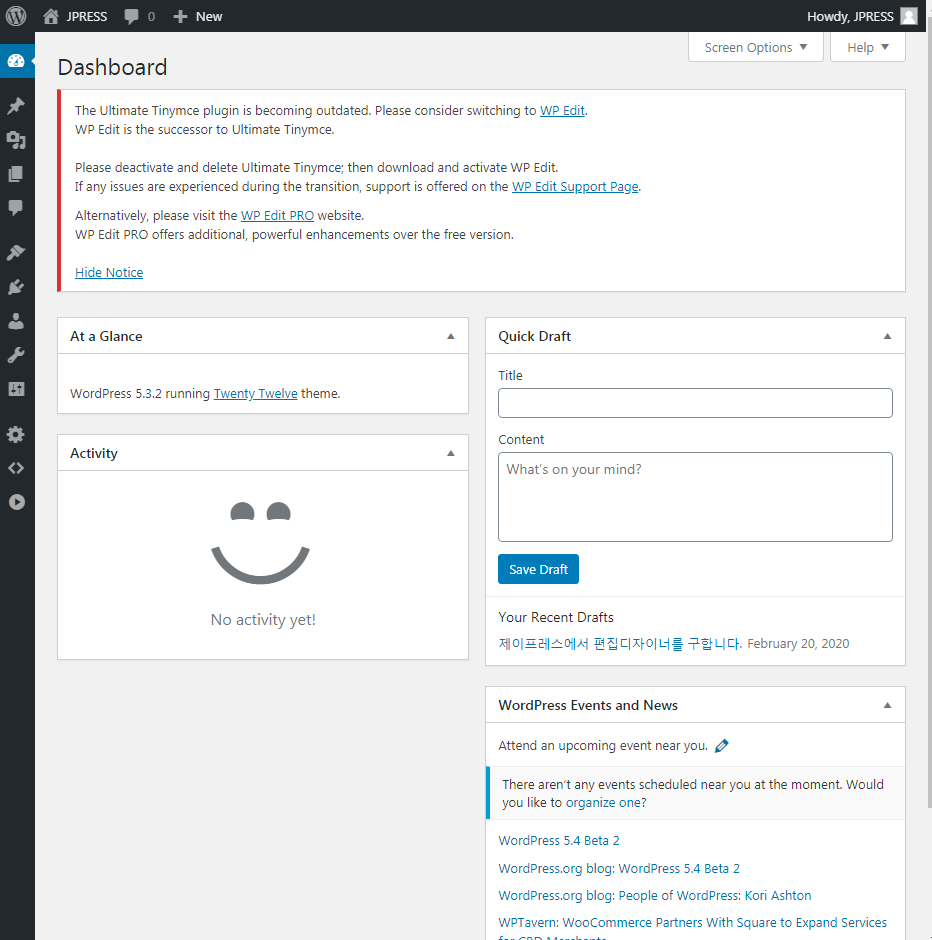Click the collapse menu arrow icon
The height and width of the screenshot is (940, 932).
coord(16,502)
